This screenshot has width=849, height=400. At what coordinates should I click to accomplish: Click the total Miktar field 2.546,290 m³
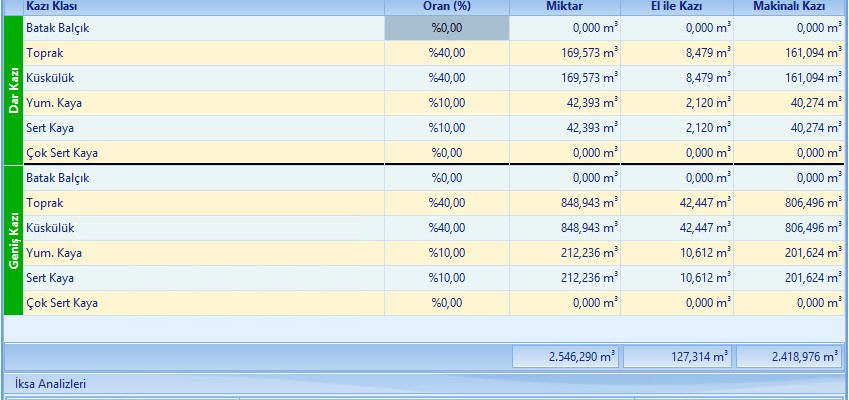(566, 356)
